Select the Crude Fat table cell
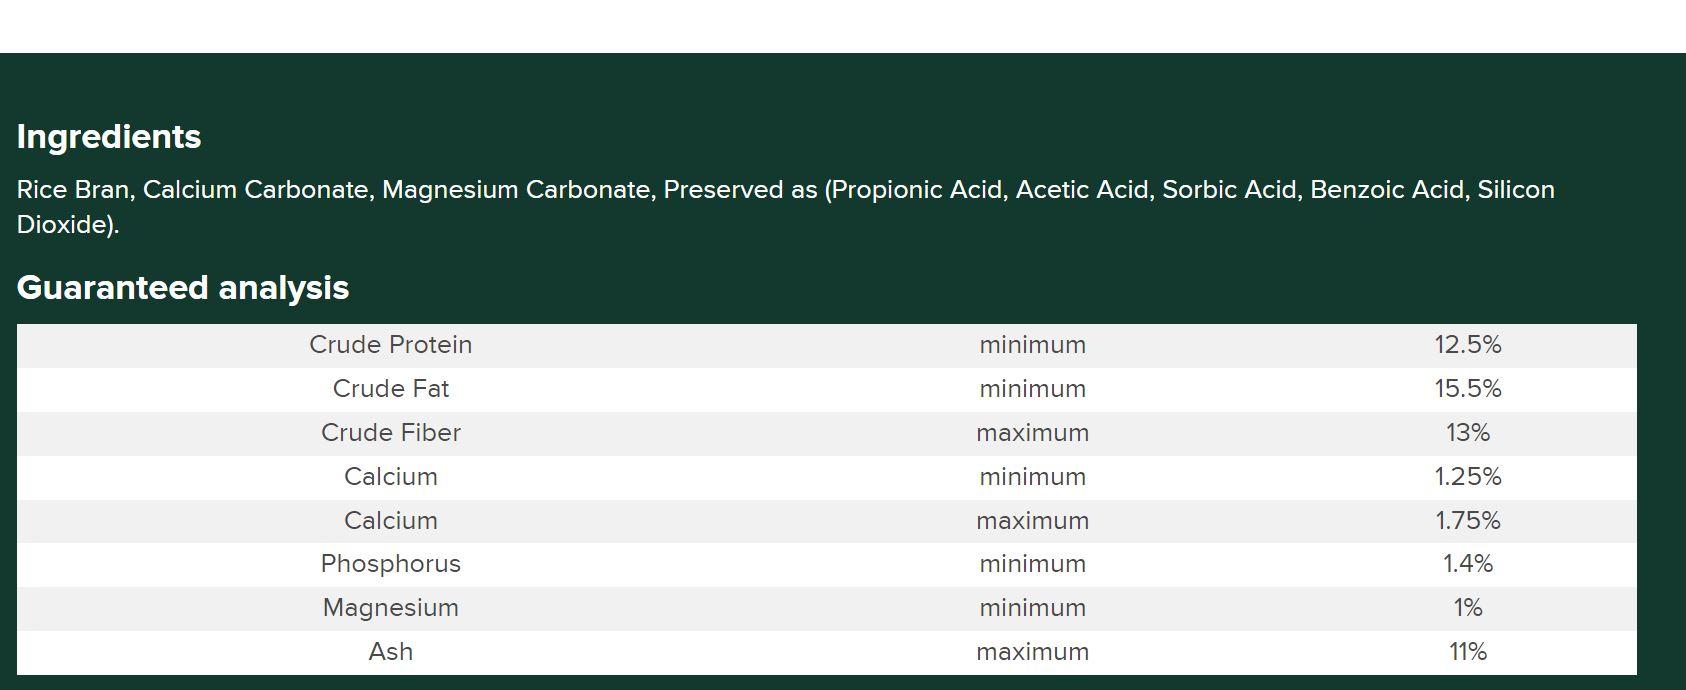The width and height of the screenshot is (1686, 690). (390, 389)
